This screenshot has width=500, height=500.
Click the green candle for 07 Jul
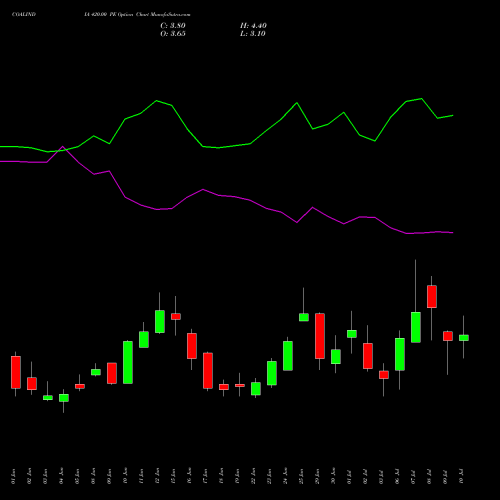click(x=416, y=327)
